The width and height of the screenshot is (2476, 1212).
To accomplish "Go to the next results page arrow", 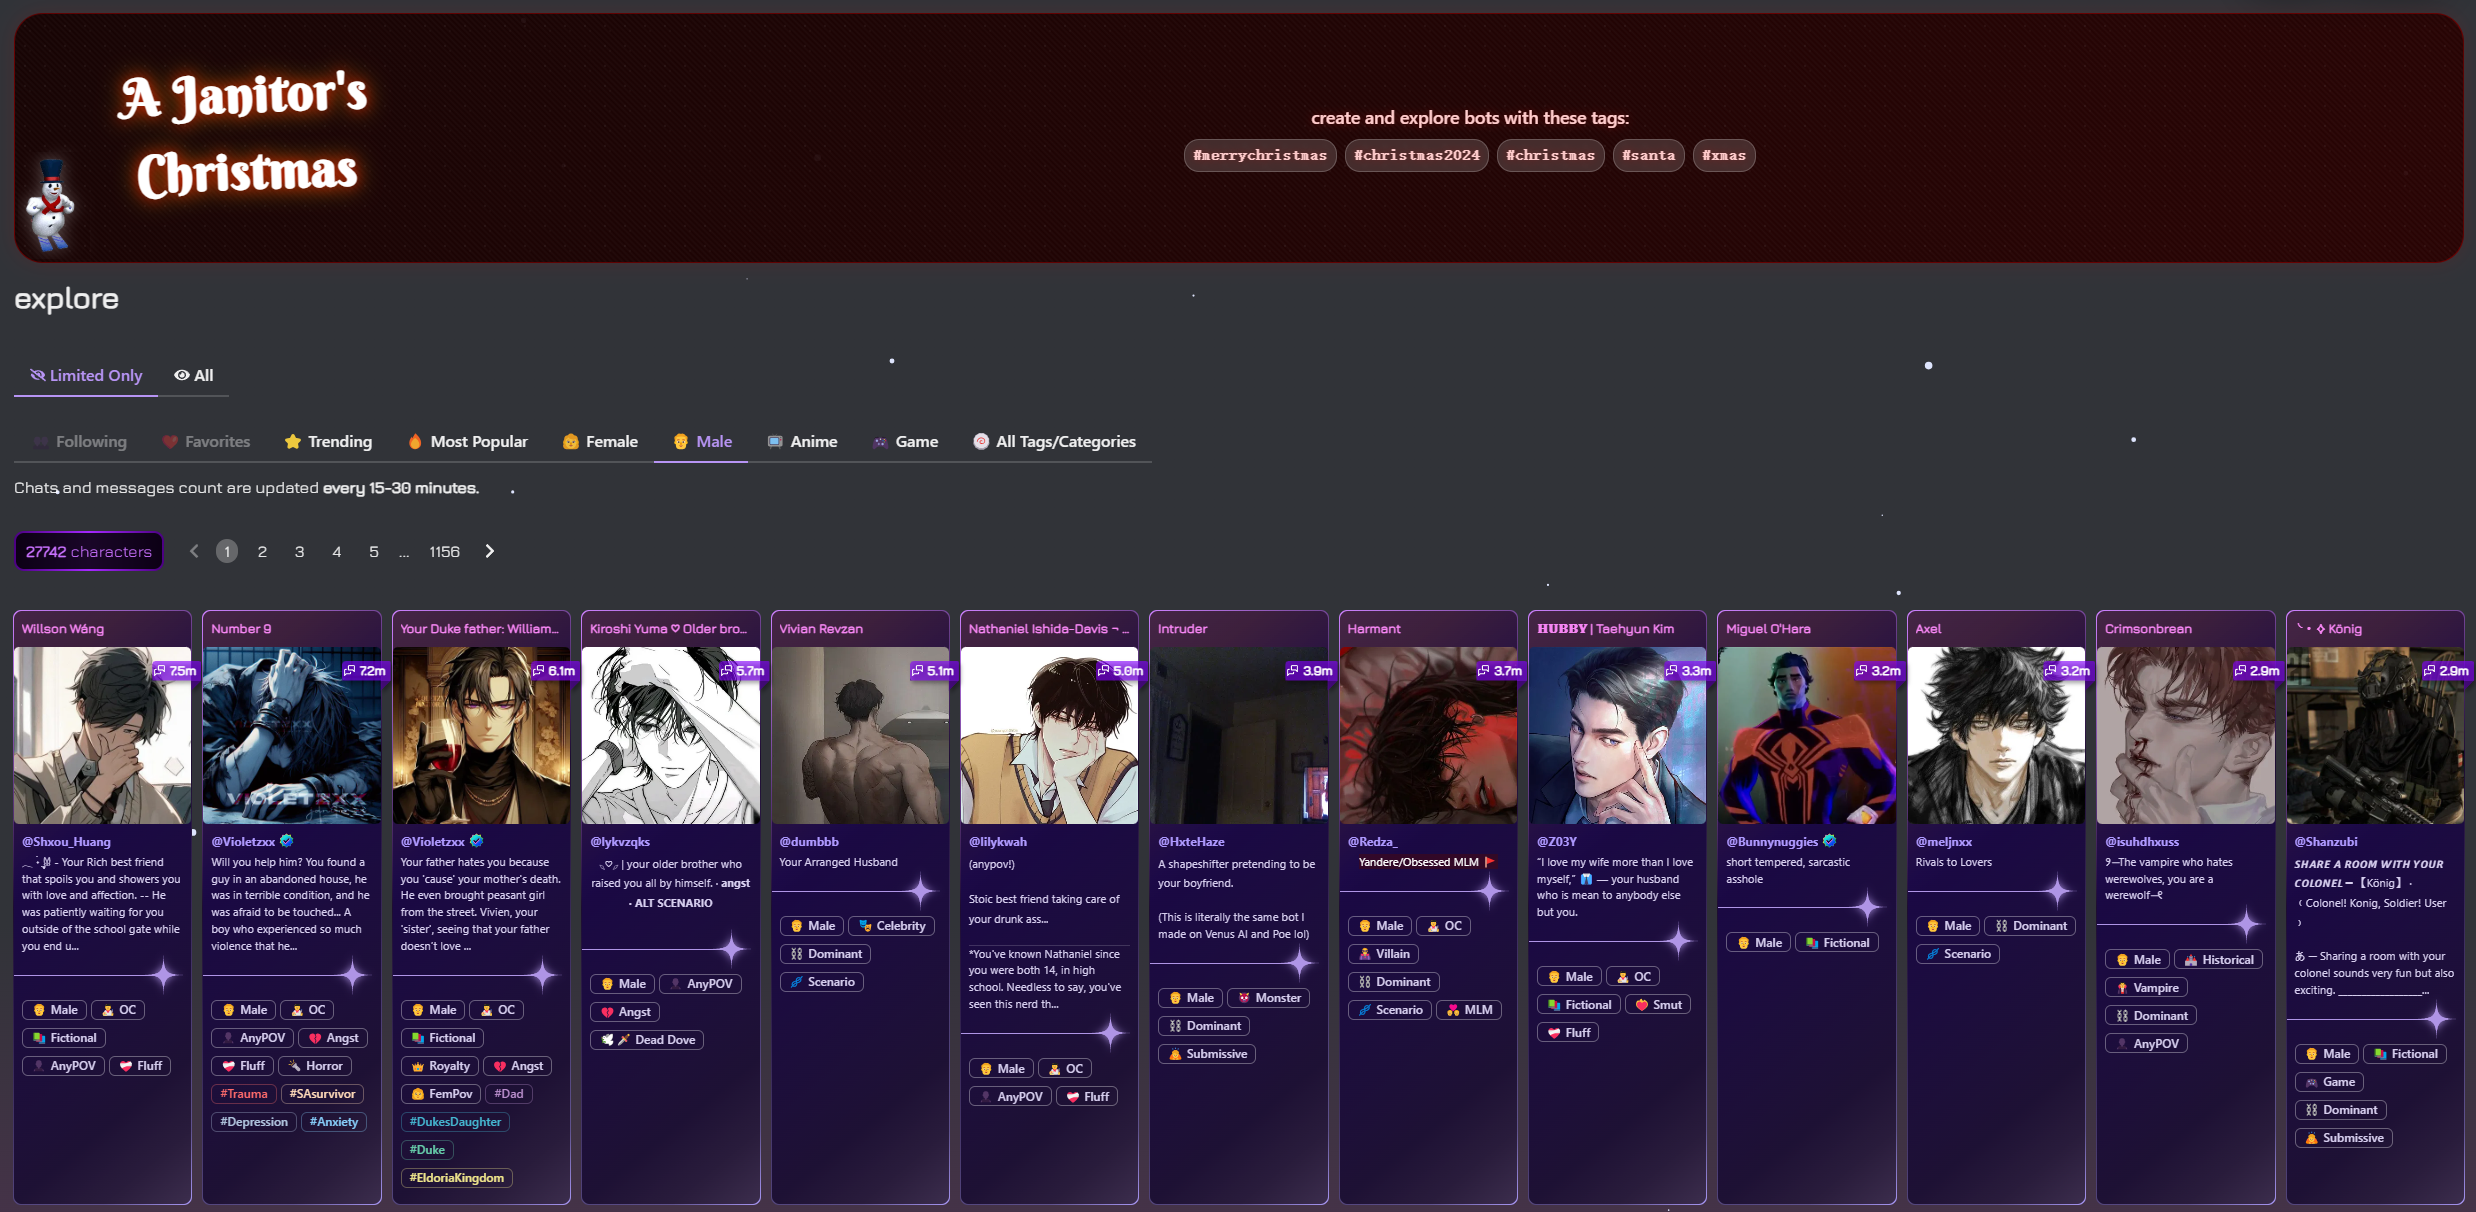I will pyautogui.click(x=489, y=551).
